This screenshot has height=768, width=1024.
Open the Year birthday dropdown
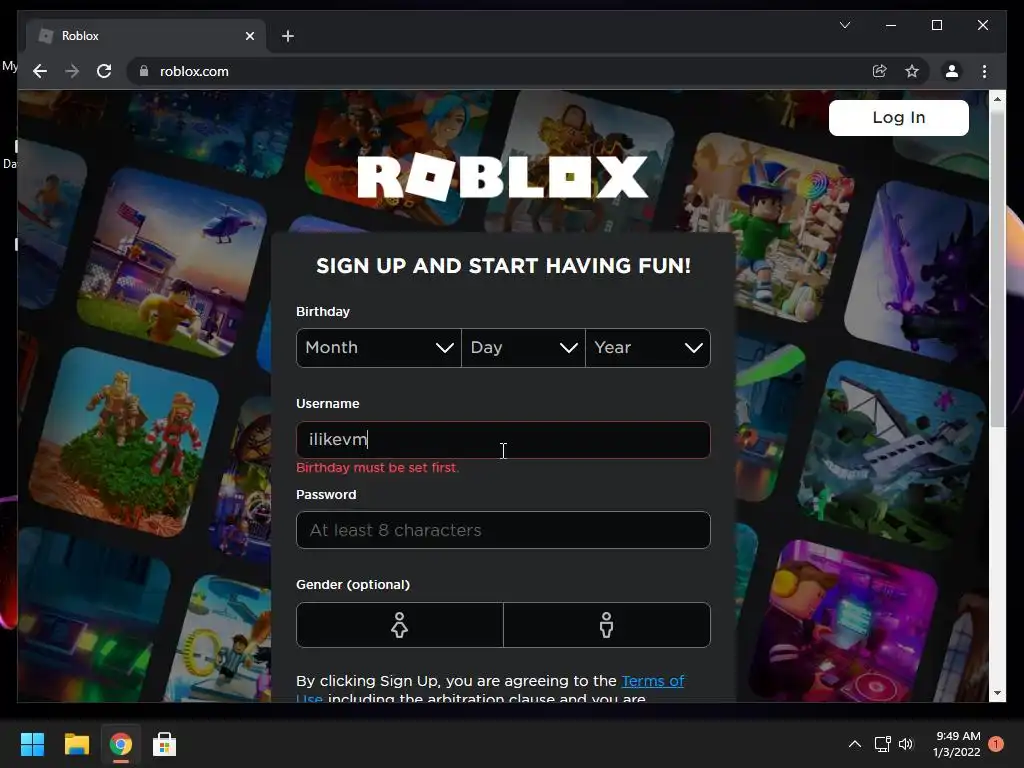tap(648, 347)
